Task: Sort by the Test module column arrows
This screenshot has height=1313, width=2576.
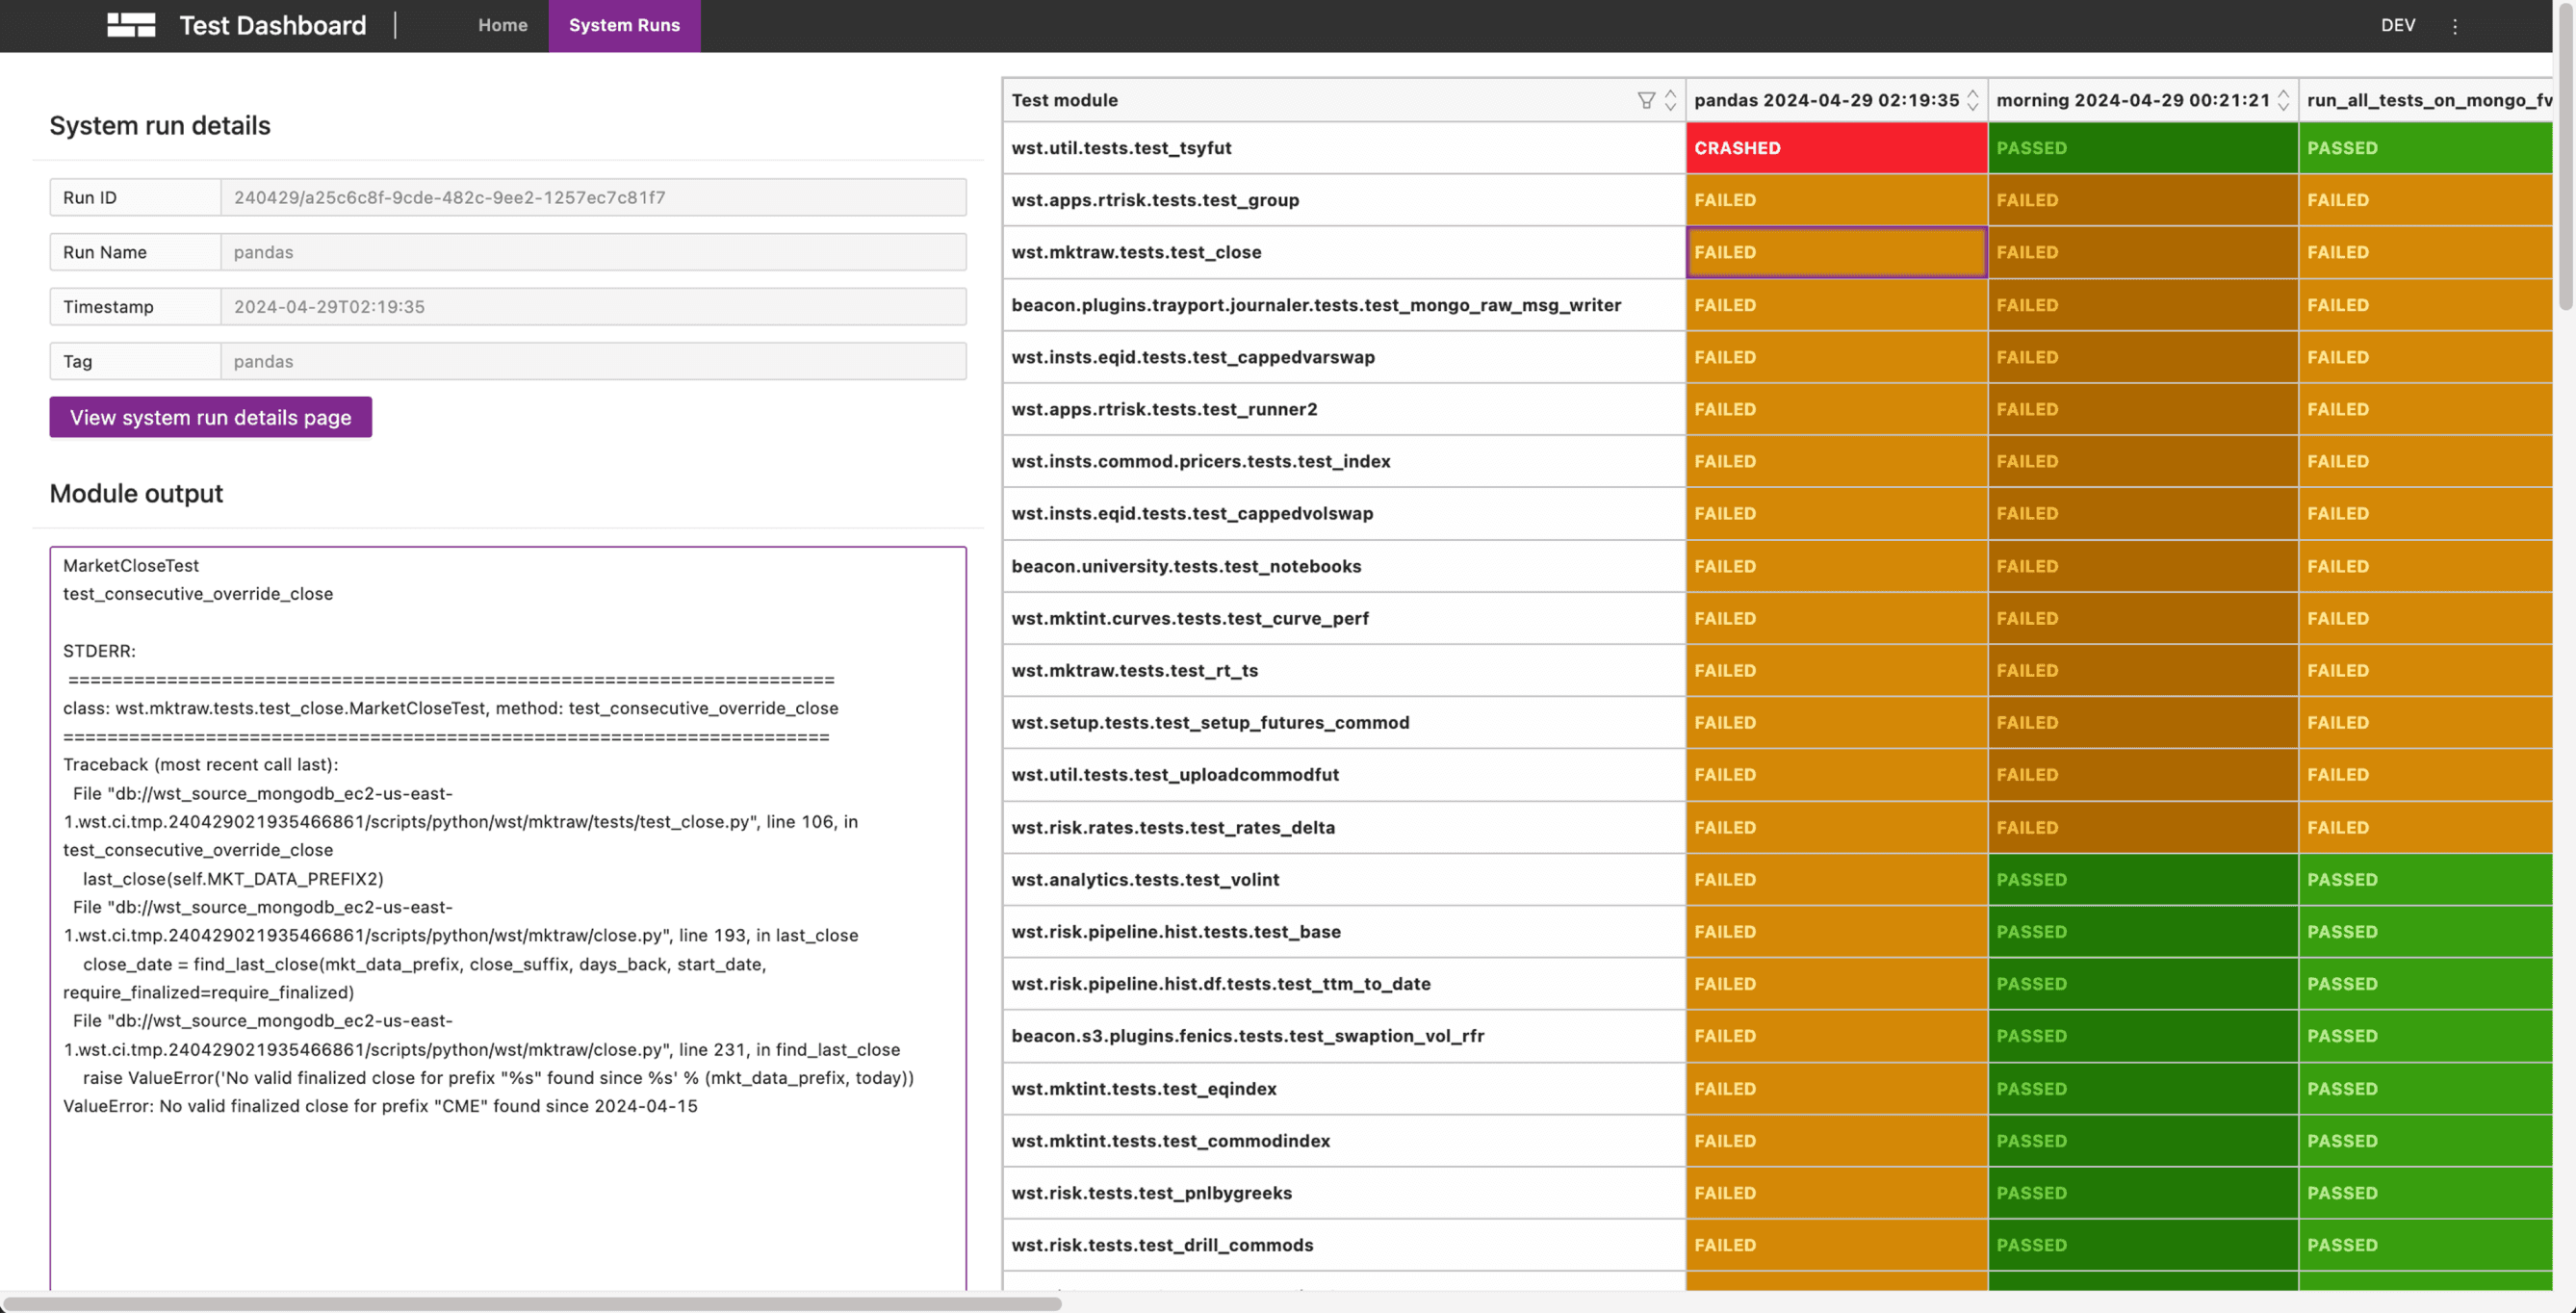Action: 1670,100
